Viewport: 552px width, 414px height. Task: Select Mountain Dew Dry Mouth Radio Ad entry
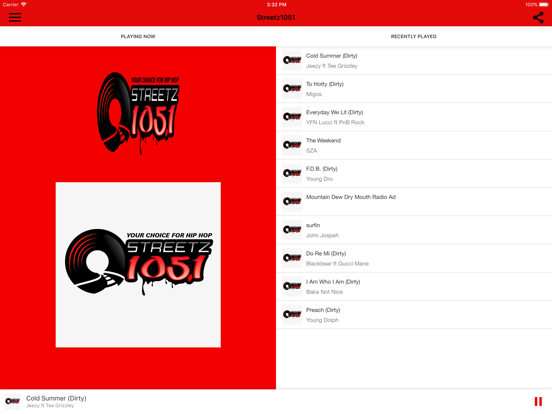click(351, 197)
